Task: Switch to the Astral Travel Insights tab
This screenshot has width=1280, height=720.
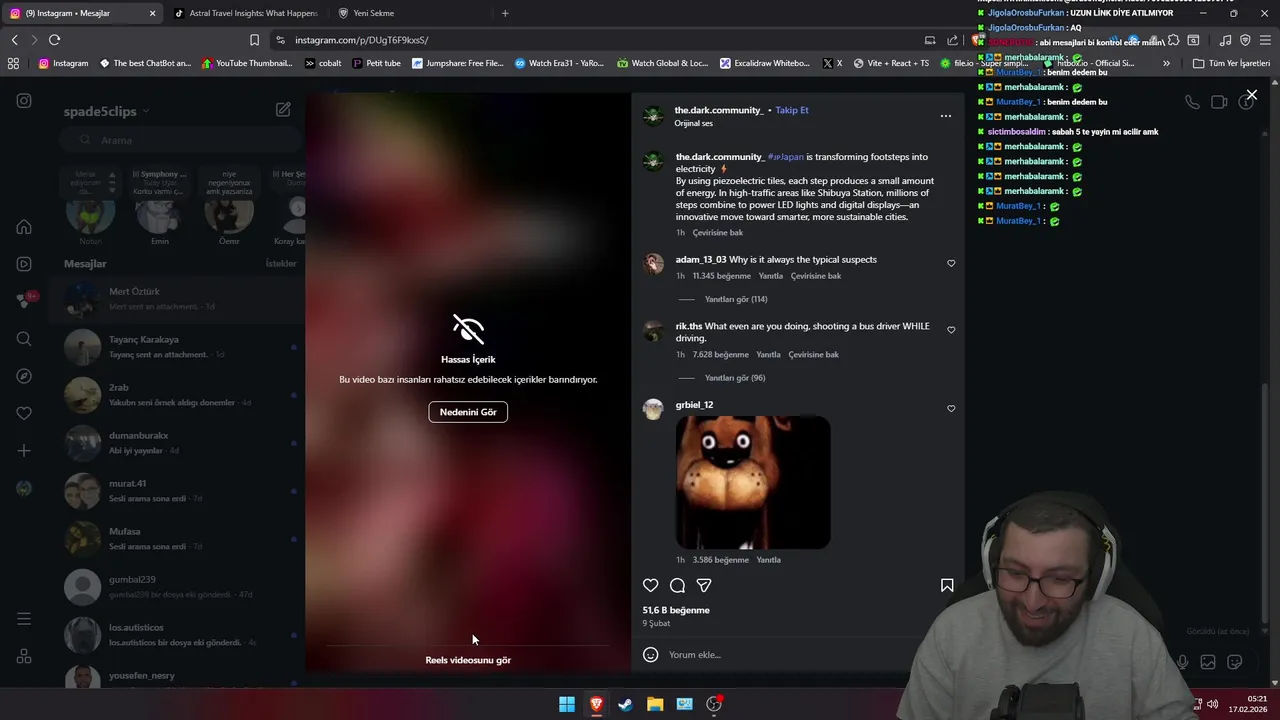Action: pos(245,13)
